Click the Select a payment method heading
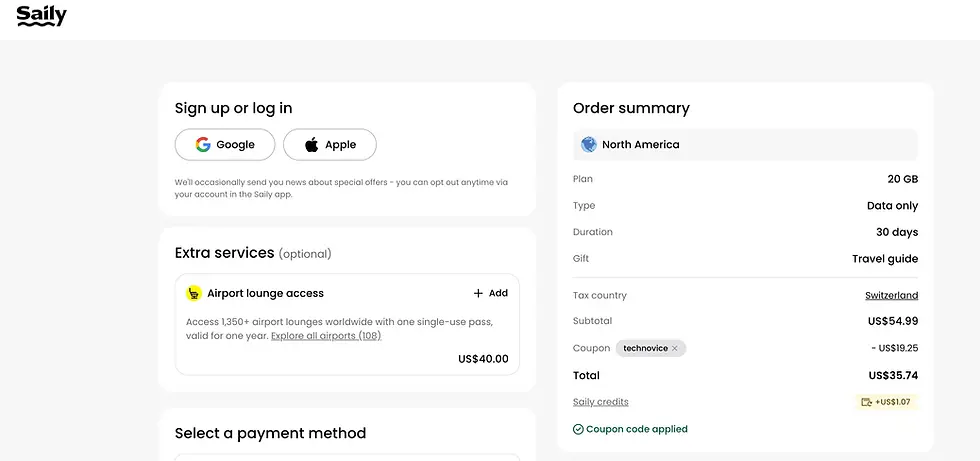This screenshot has height=461, width=980. (271, 433)
